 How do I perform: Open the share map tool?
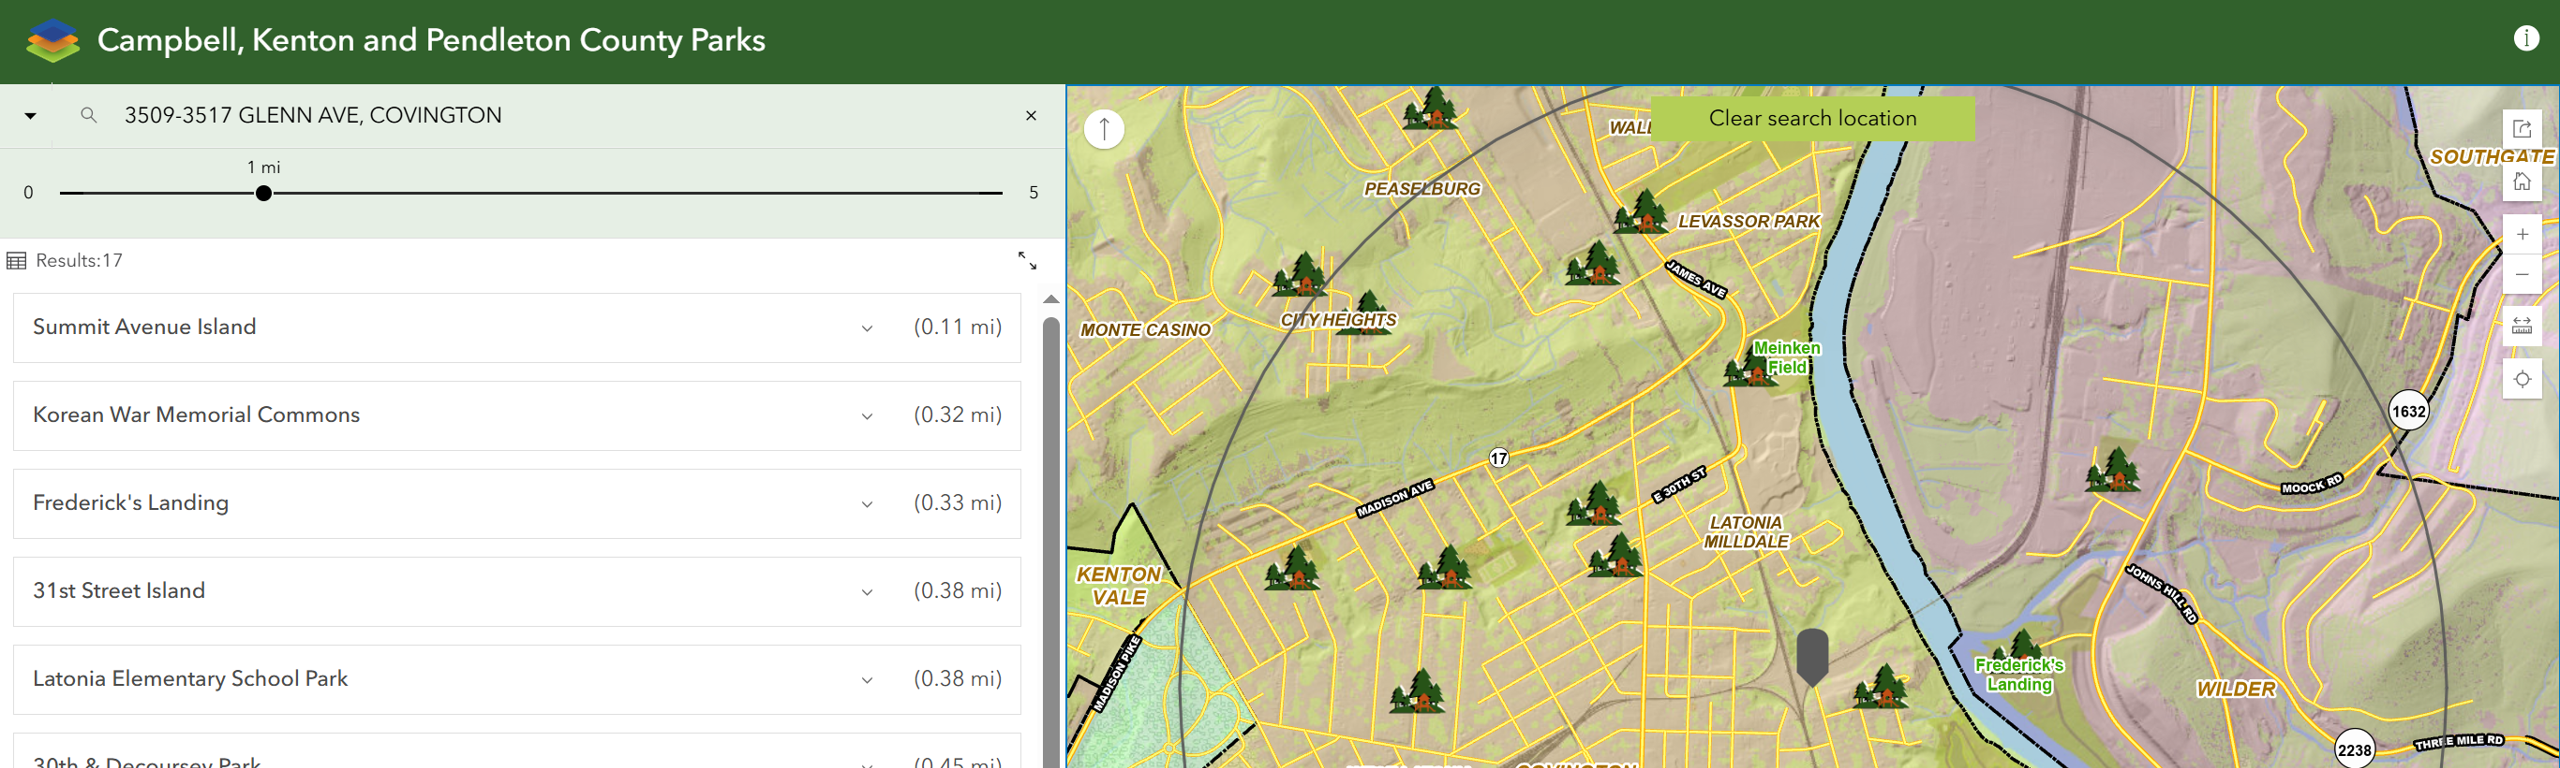[2522, 129]
